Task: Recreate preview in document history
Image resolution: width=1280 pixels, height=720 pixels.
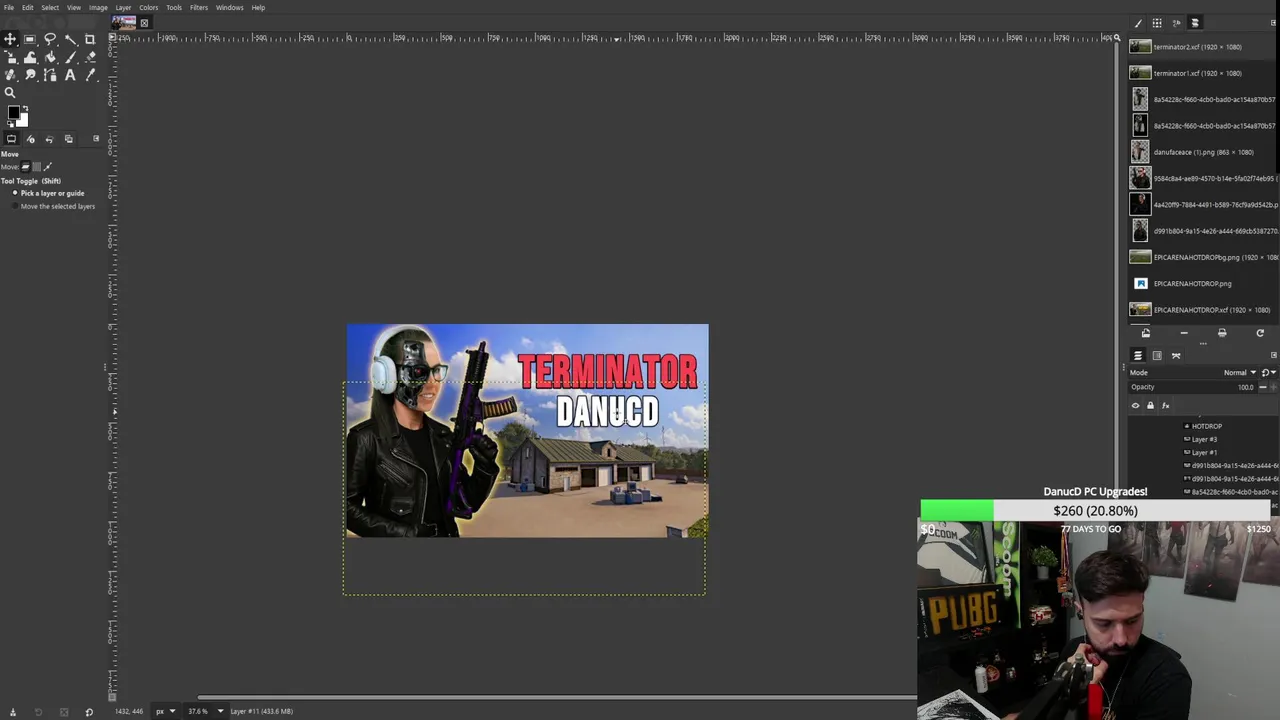Action: point(1260,333)
